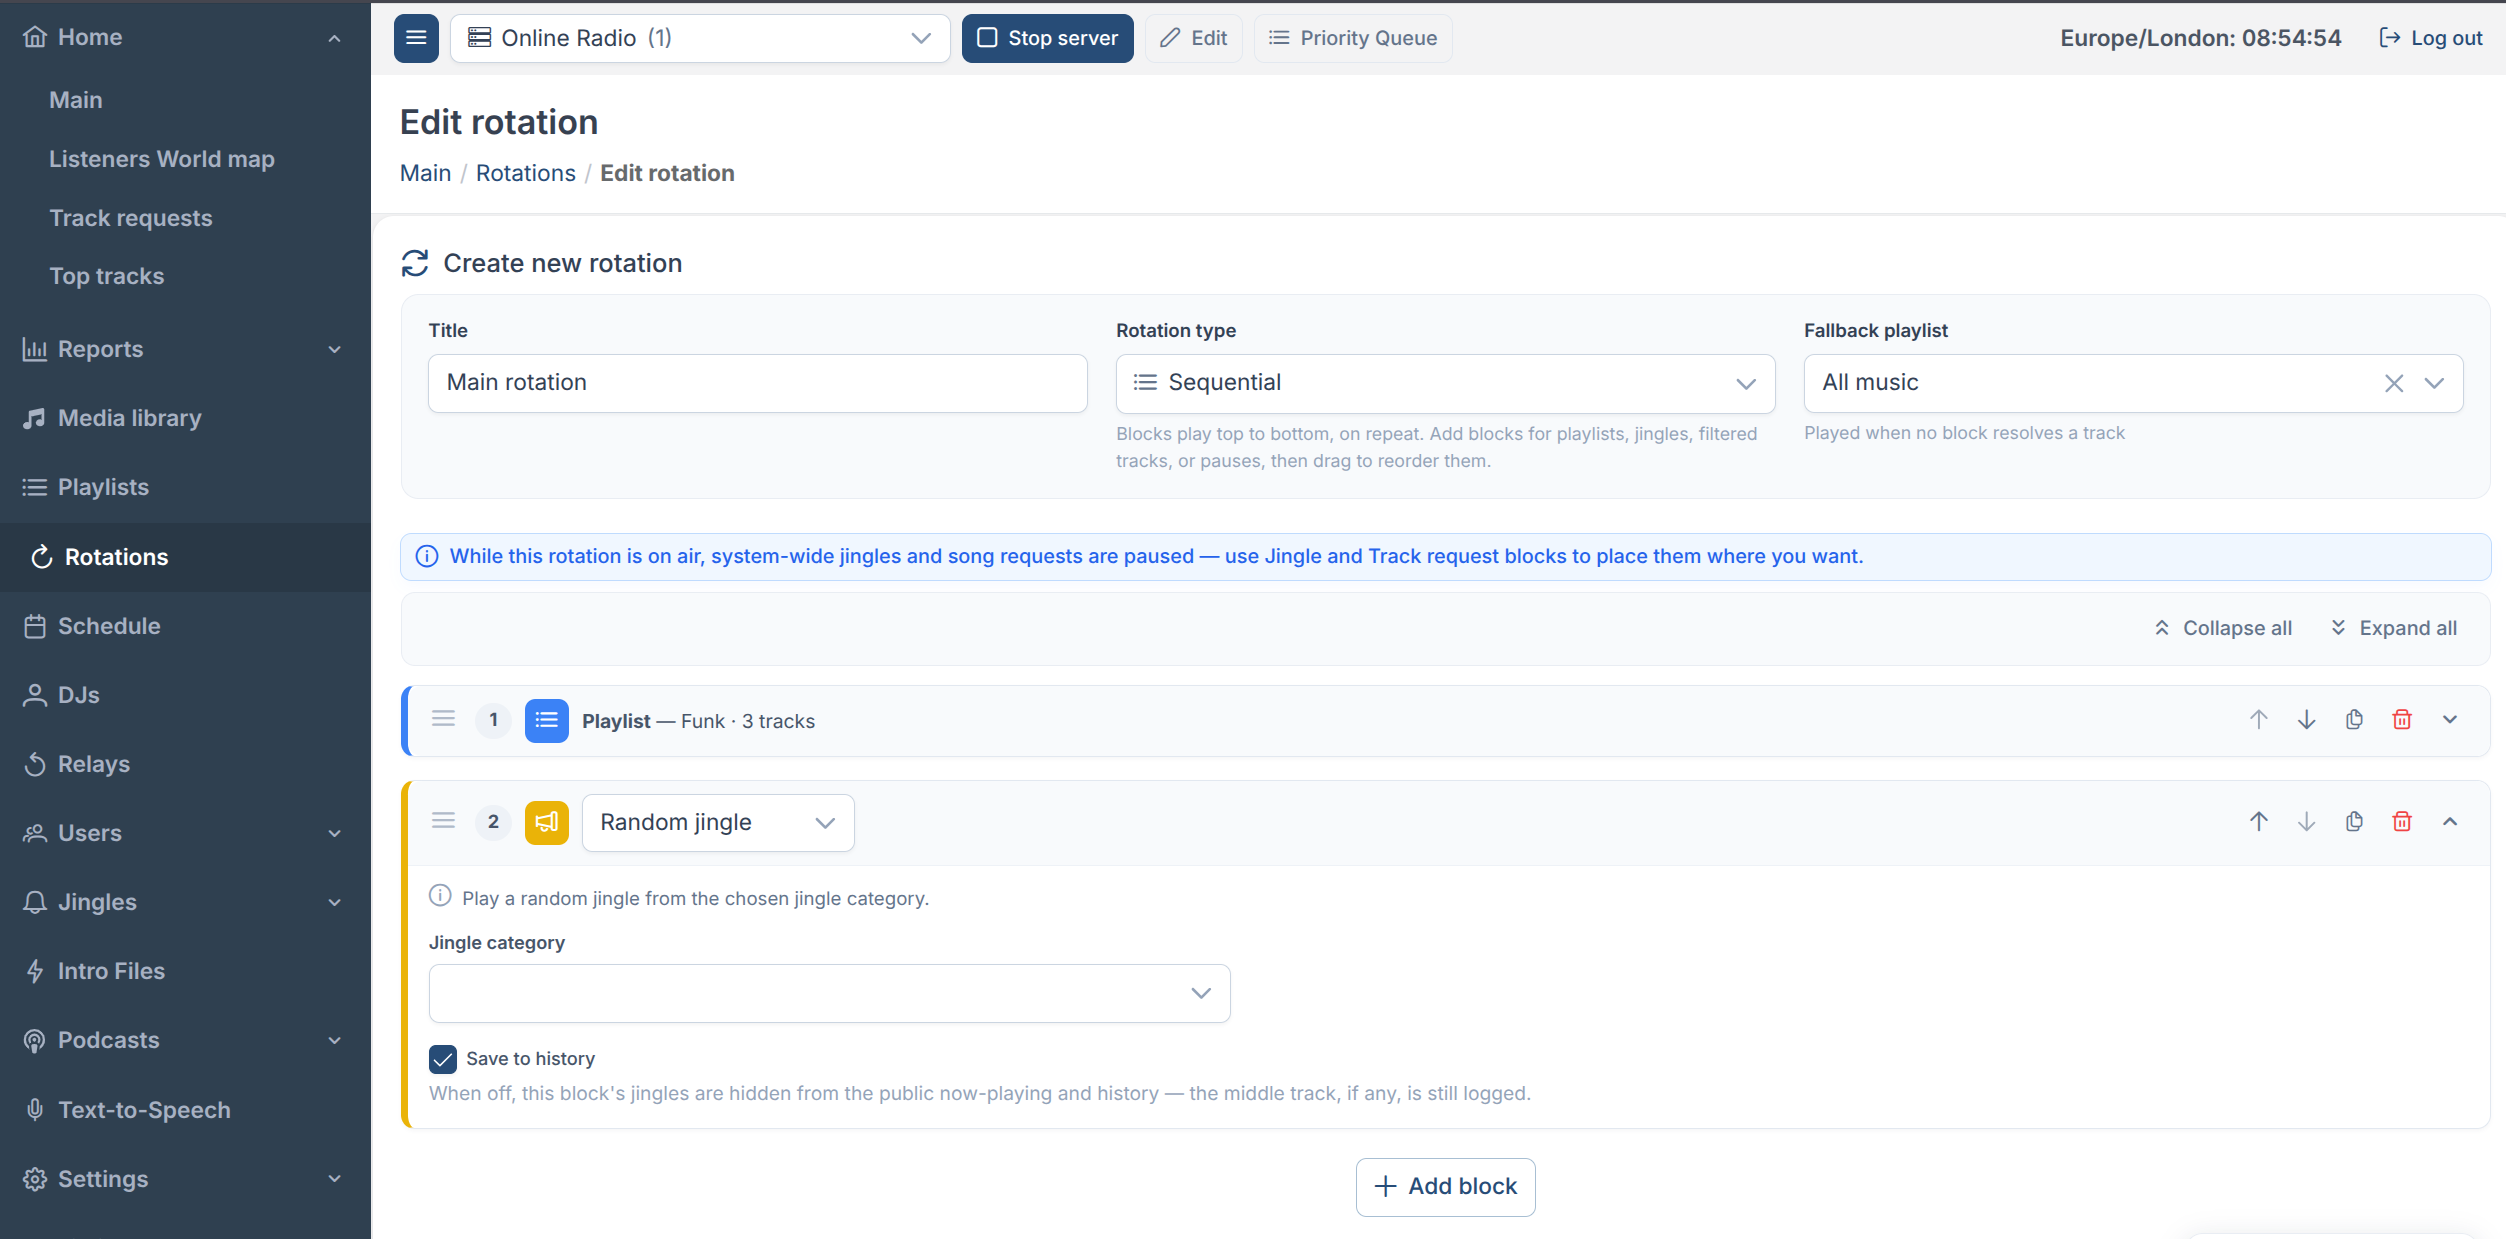Click the Reports chart icon
The width and height of the screenshot is (2506, 1239).
[x=35, y=349]
